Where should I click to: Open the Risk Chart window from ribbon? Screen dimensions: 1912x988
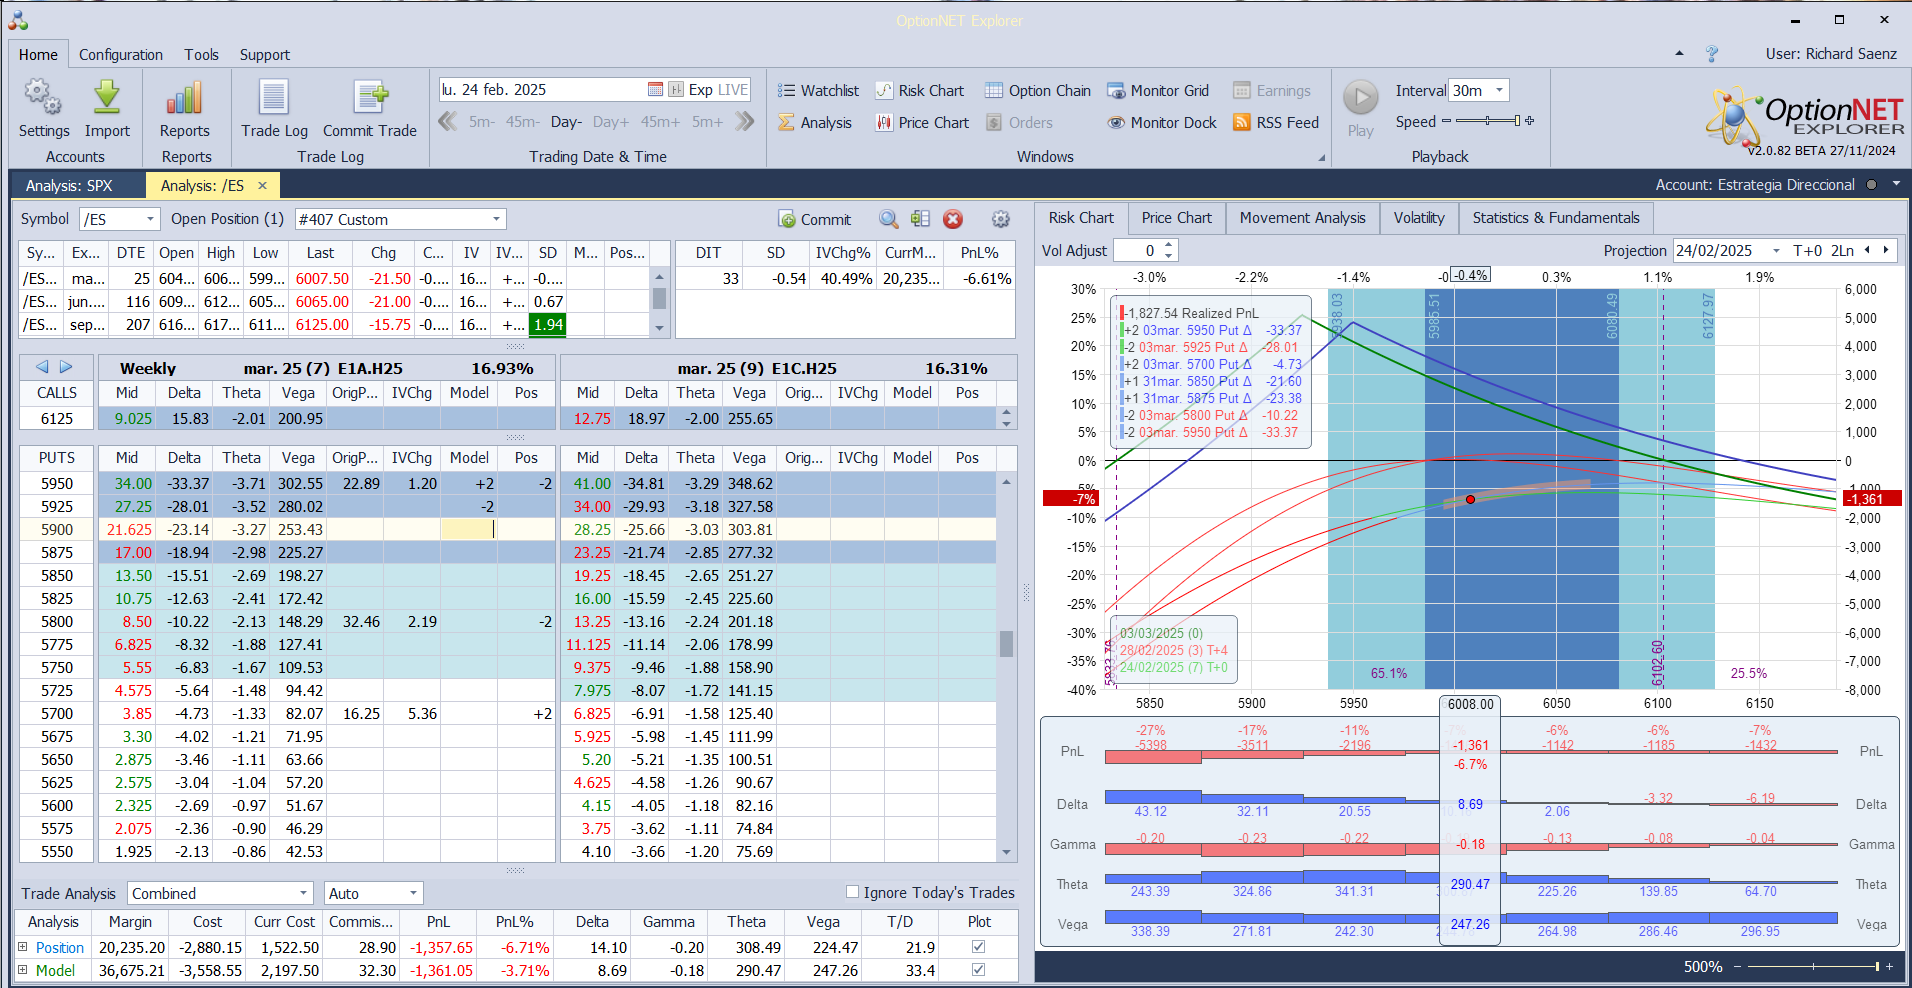point(920,91)
